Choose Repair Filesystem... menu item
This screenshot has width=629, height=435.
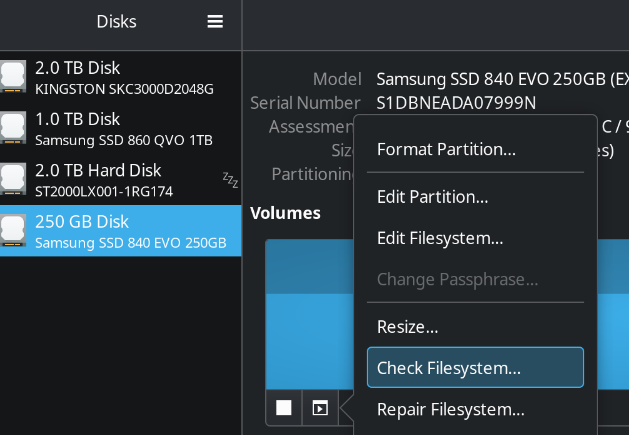[475, 410]
